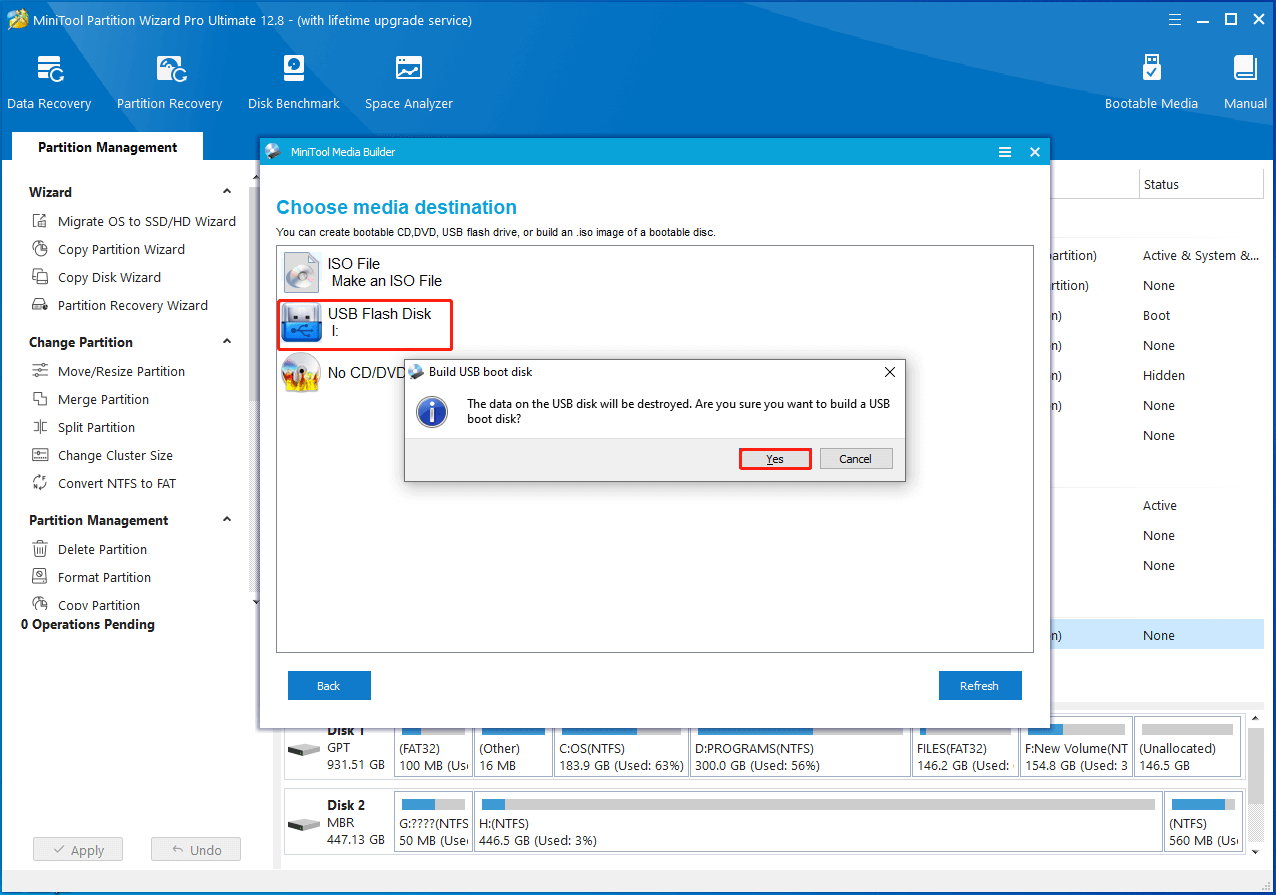Refresh the media destination list

click(979, 686)
